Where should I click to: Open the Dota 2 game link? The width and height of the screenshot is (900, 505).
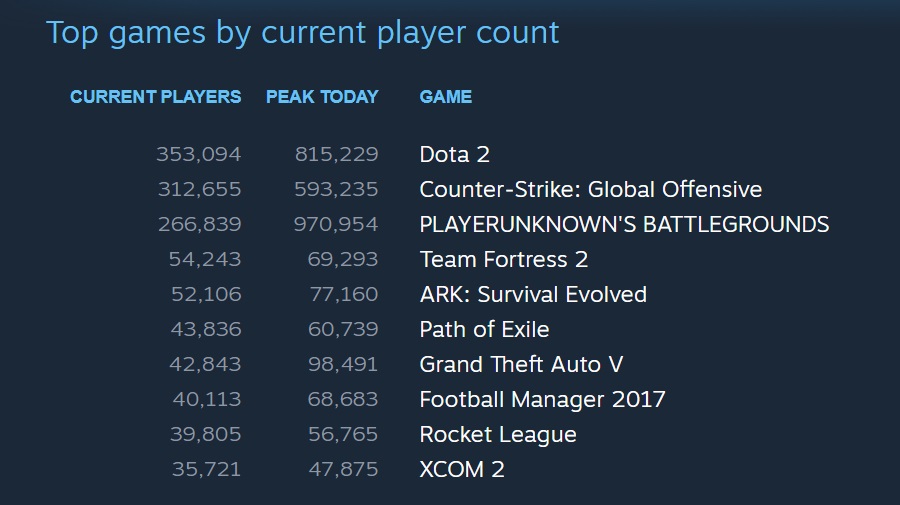[454, 154]
